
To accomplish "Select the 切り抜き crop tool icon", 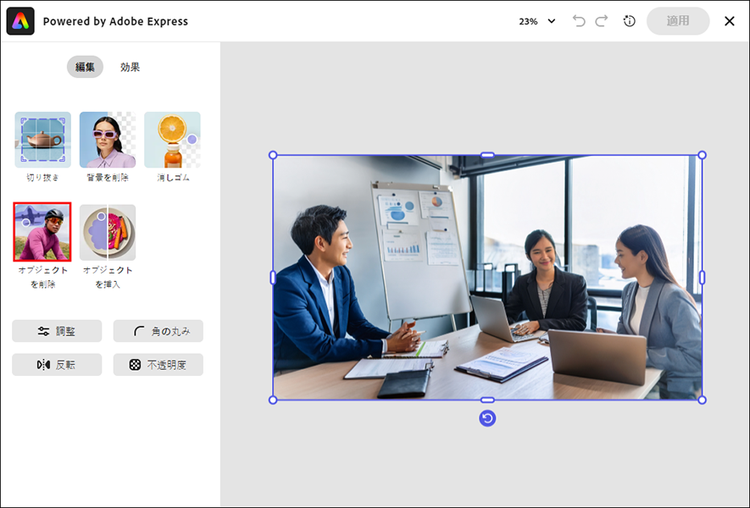I will 42,139.
